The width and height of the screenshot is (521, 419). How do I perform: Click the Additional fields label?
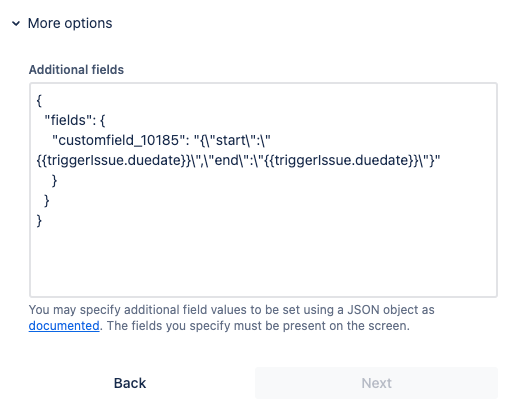(x=76, y=70)
